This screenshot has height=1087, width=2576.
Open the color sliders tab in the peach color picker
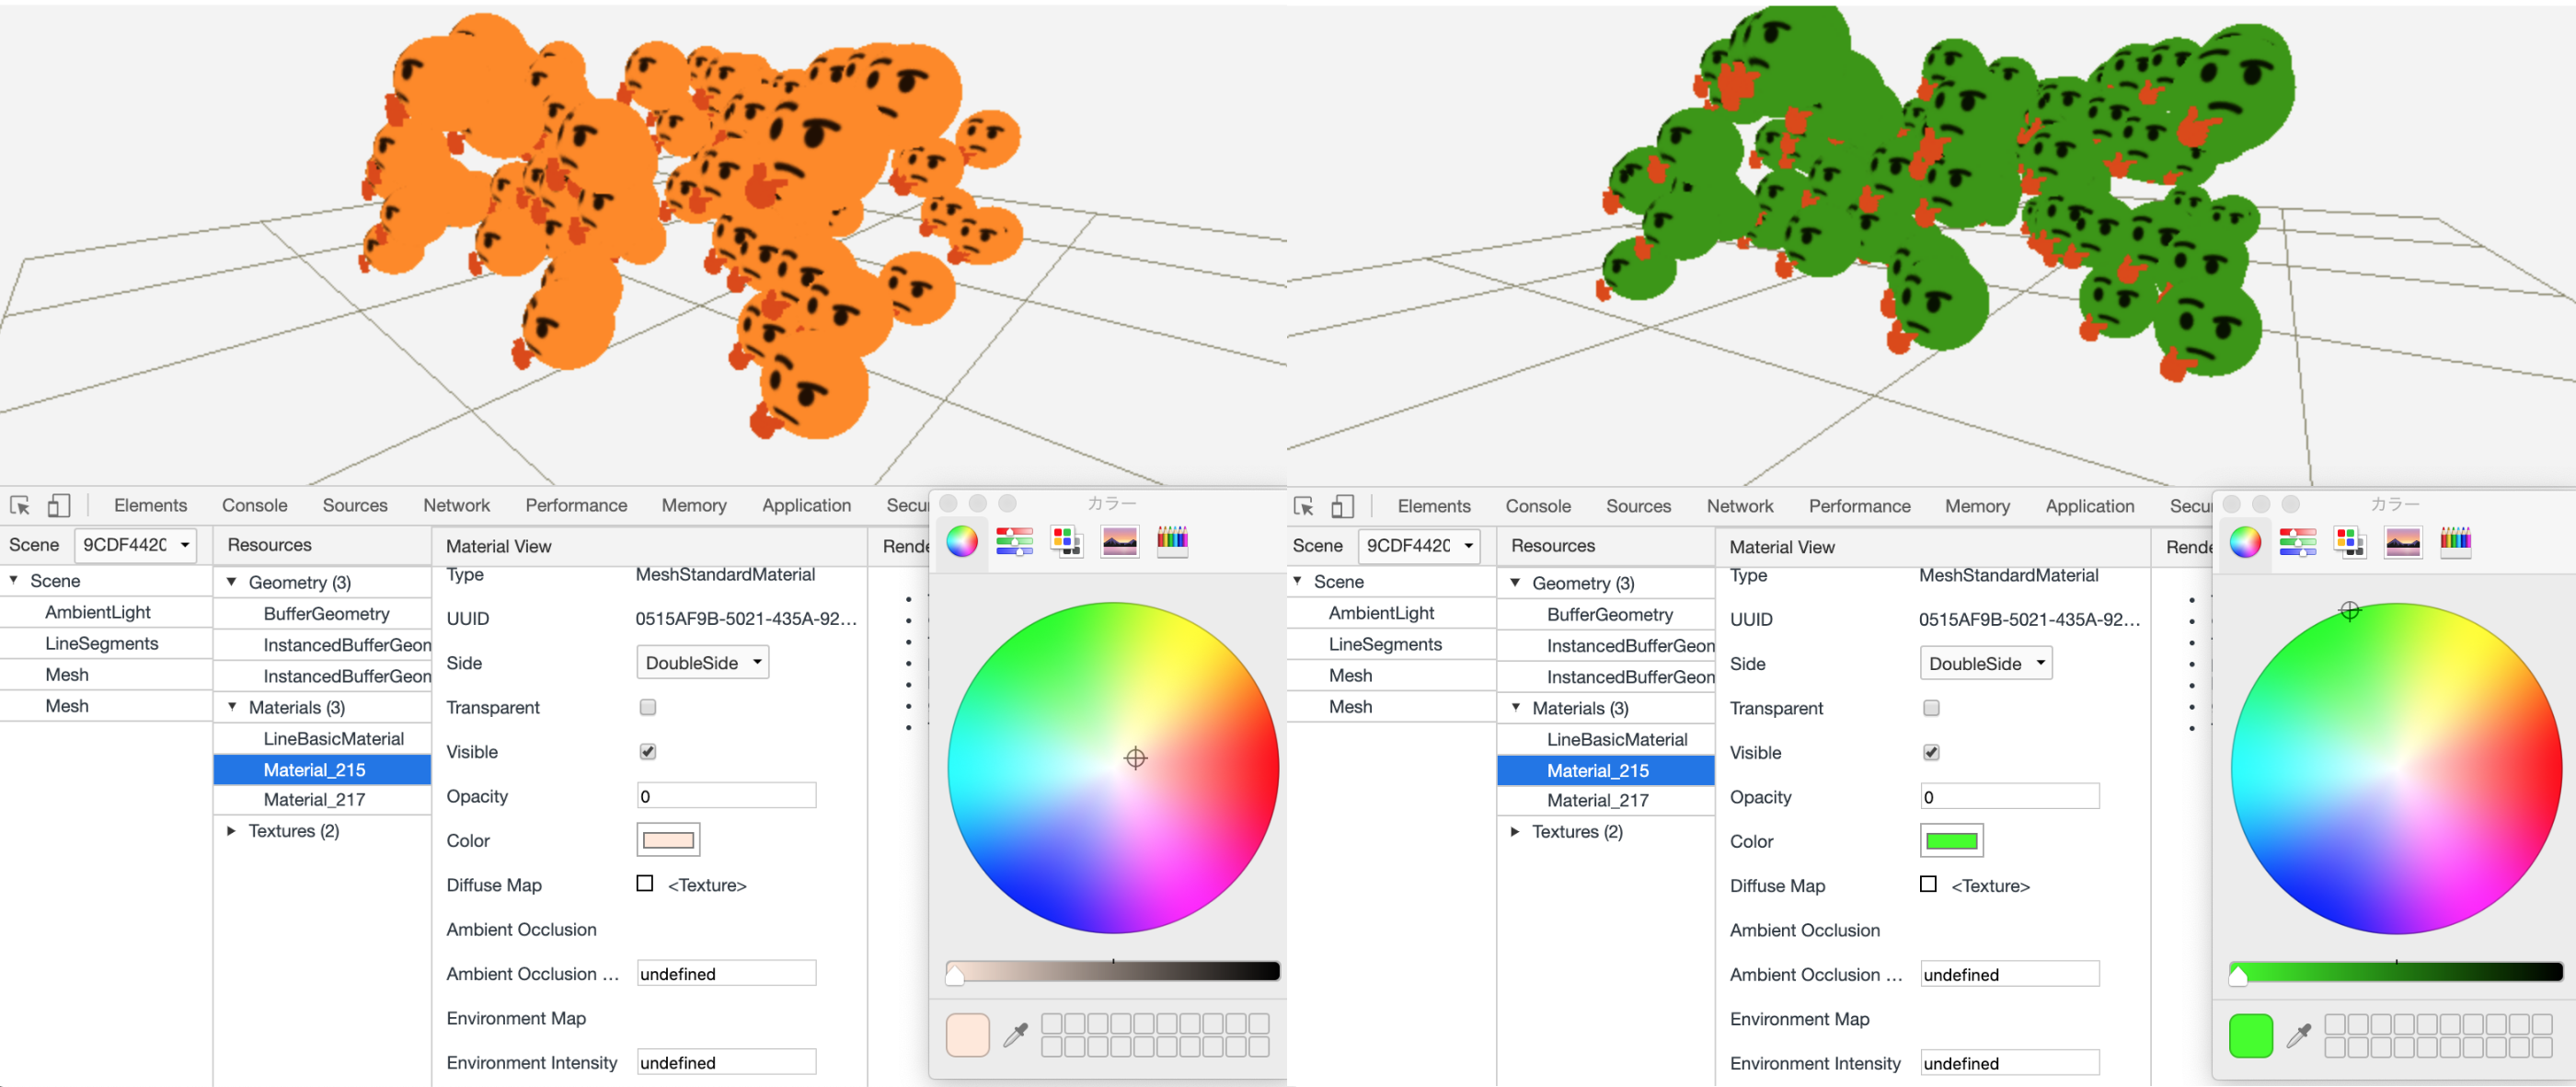coord(1014,541)
